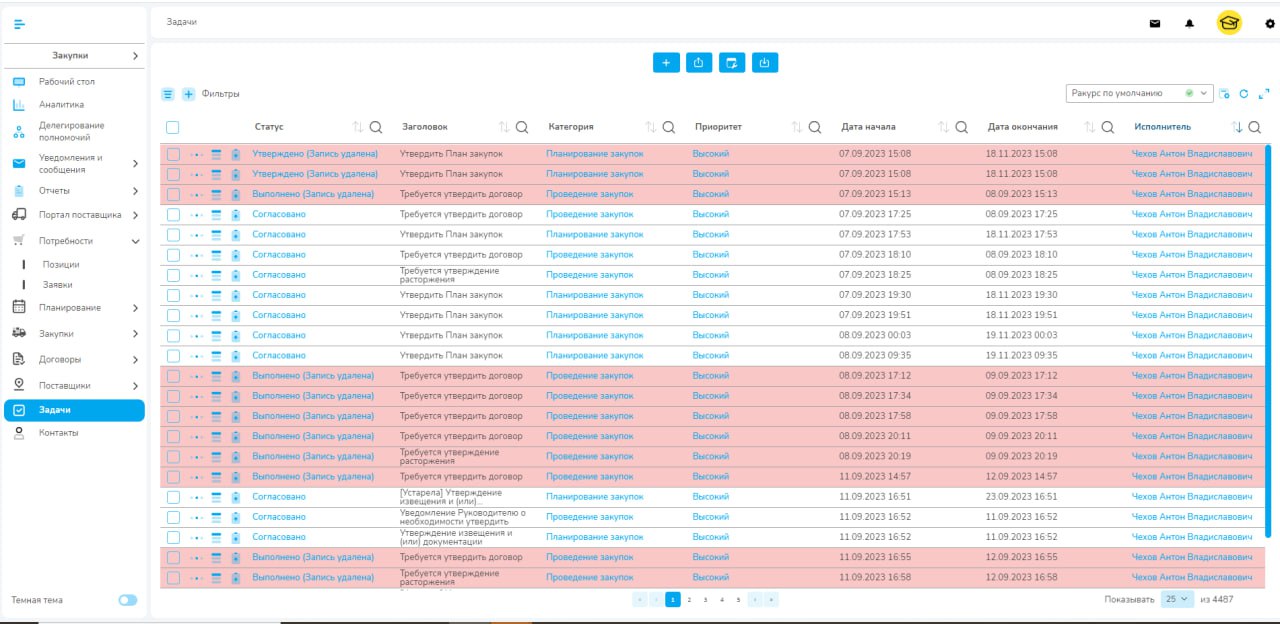The height and width of the screenshot is (624, 1280).
Task: Expand Уведомления и сообщения submenu
Action: point(136,163)
